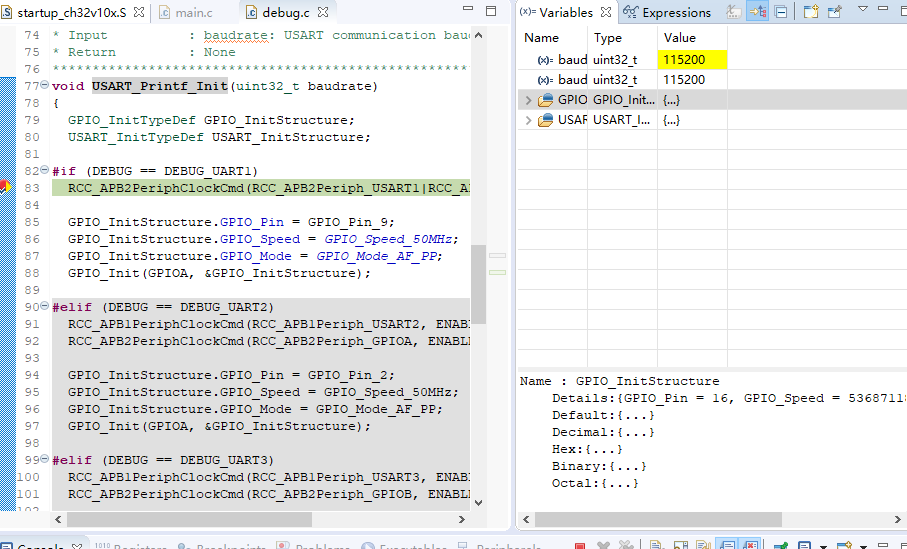The width and height of the screenshot is (907, 549).
Task: Click the Hex:{...} line in details
Action: coord(587,449)
